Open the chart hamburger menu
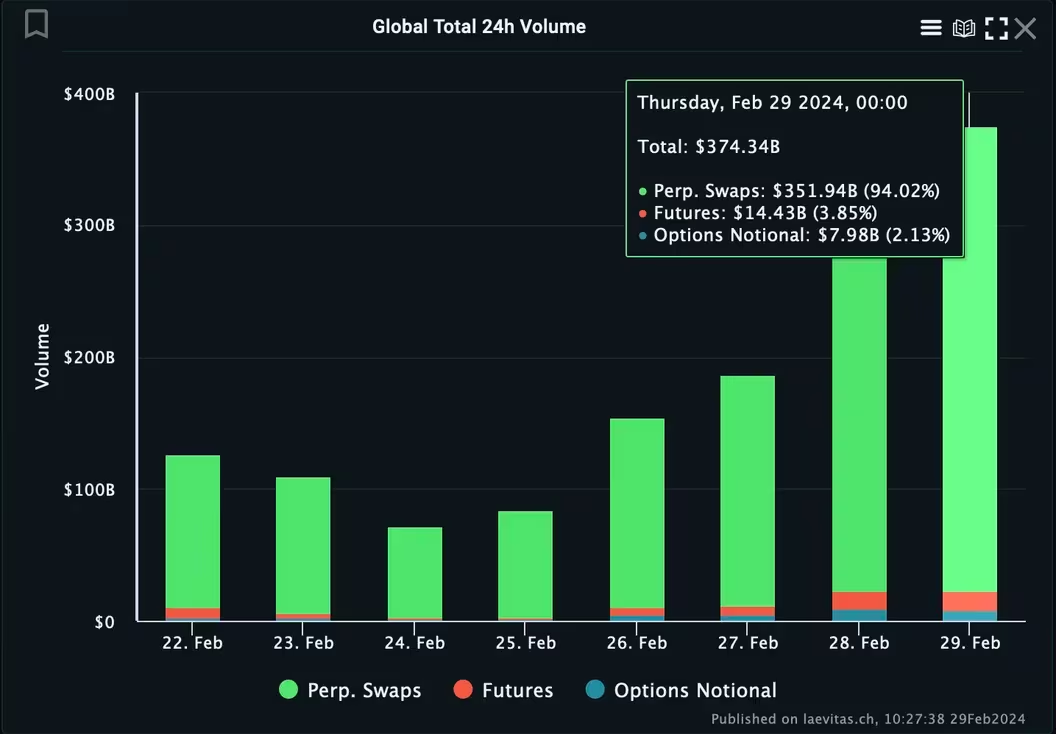The width and height of the screenshot is (1056, 734). click(x=931, y=28)
